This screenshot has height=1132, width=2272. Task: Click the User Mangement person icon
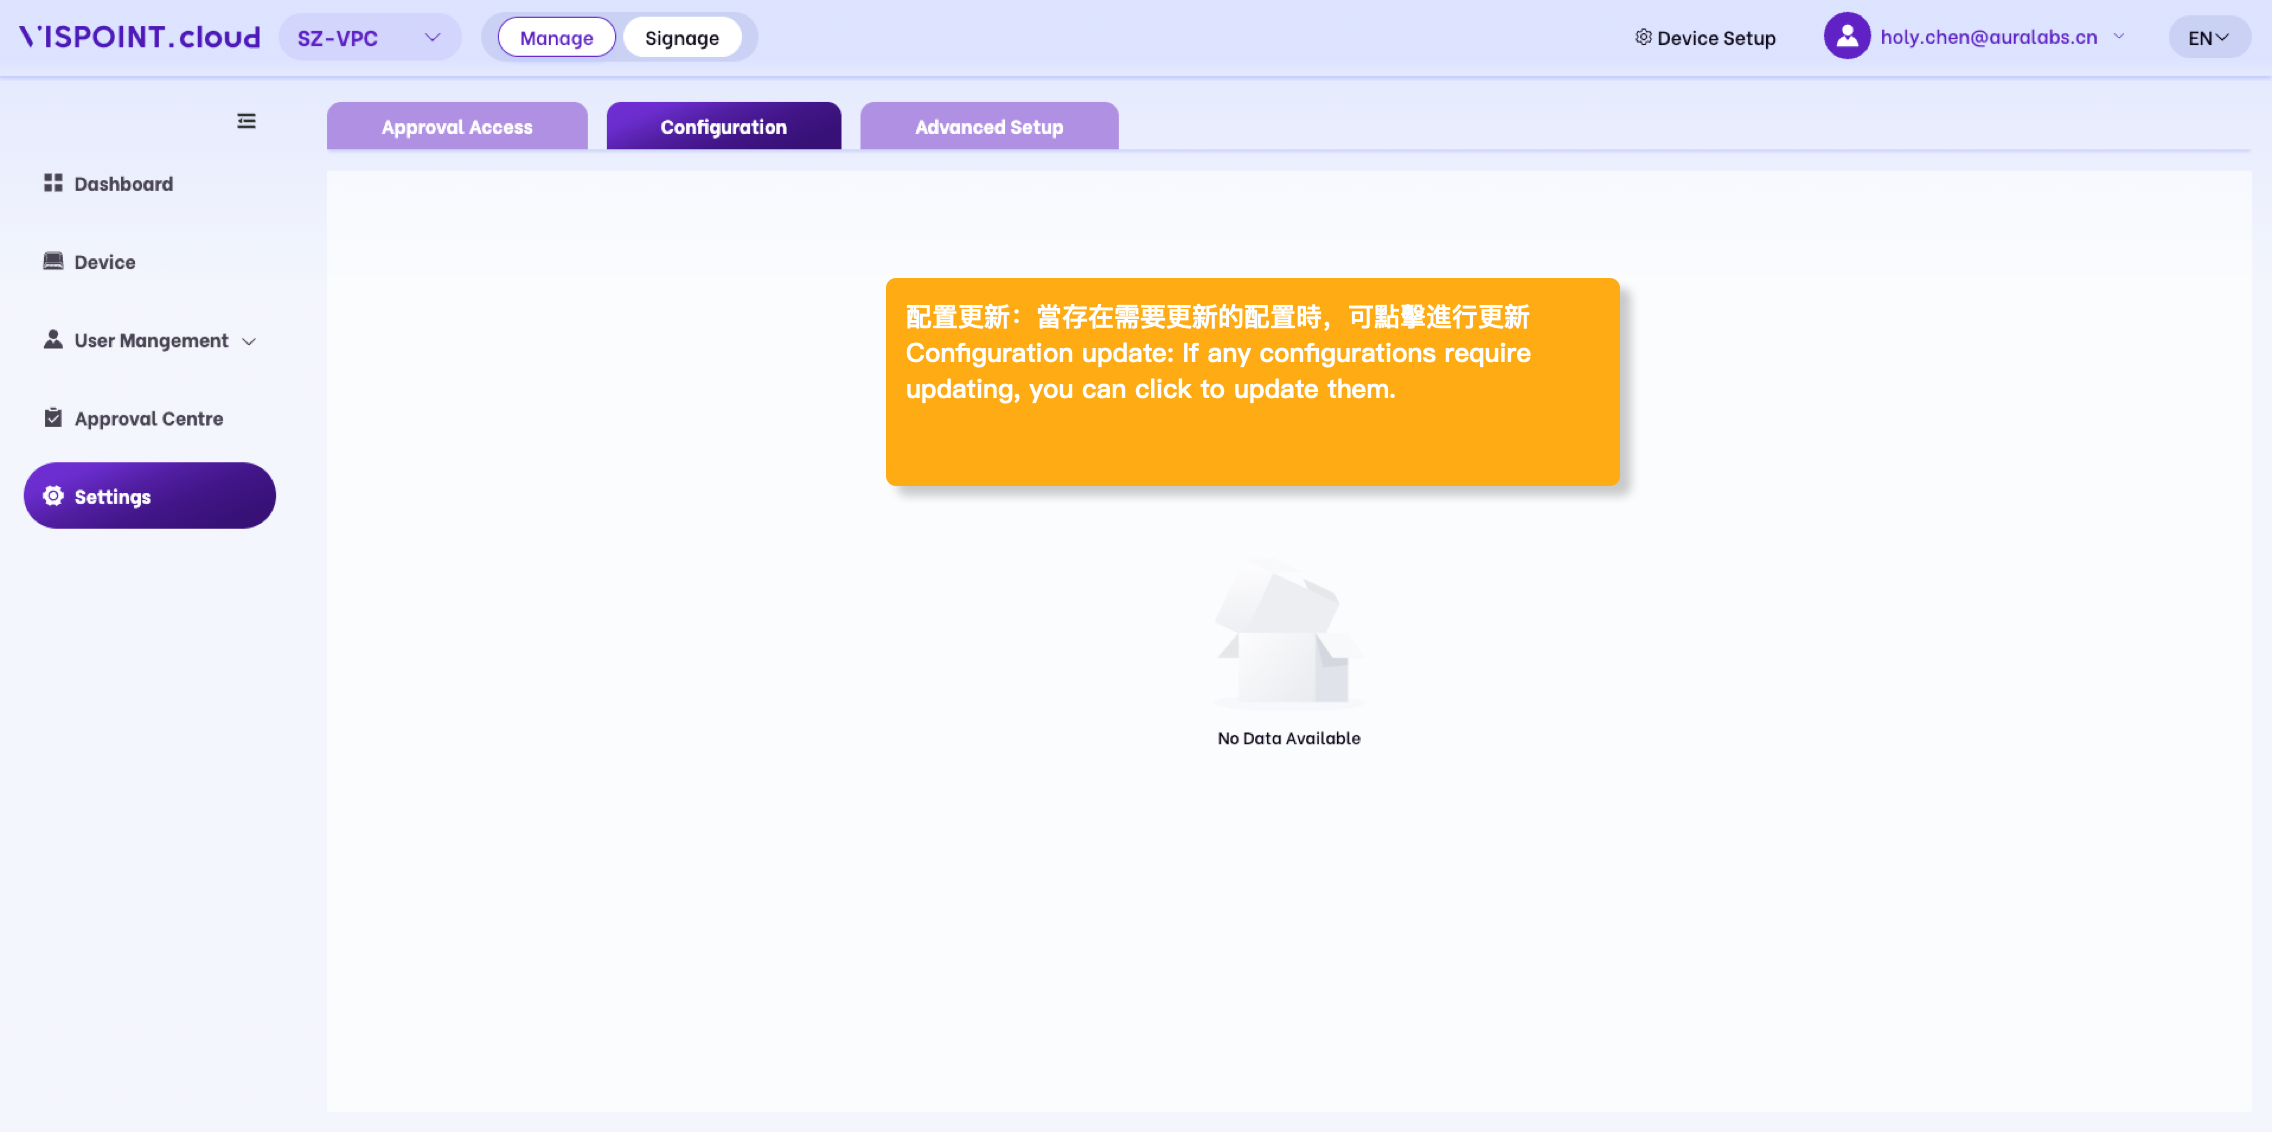(53, 340)
